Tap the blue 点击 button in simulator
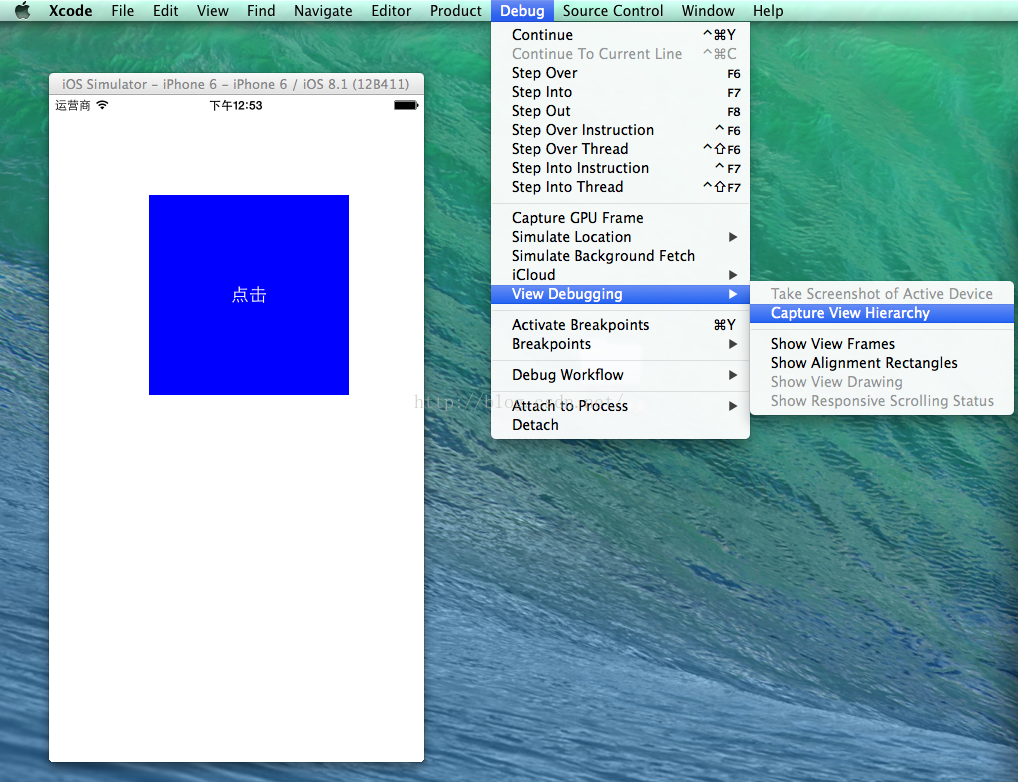Viewport: 1018px width, 782px height. tap(249, 295)
